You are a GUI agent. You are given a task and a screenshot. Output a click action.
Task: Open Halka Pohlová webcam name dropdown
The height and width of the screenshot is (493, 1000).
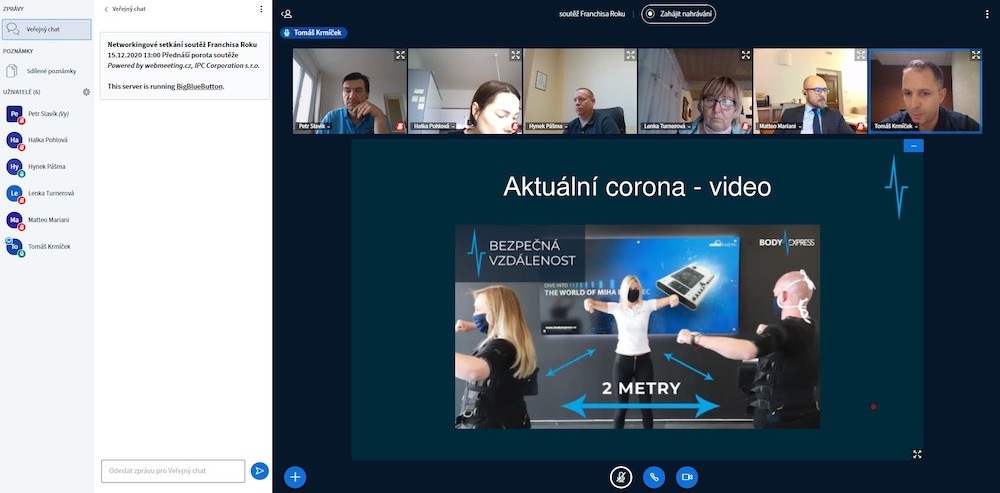click(x=434, y=126)
